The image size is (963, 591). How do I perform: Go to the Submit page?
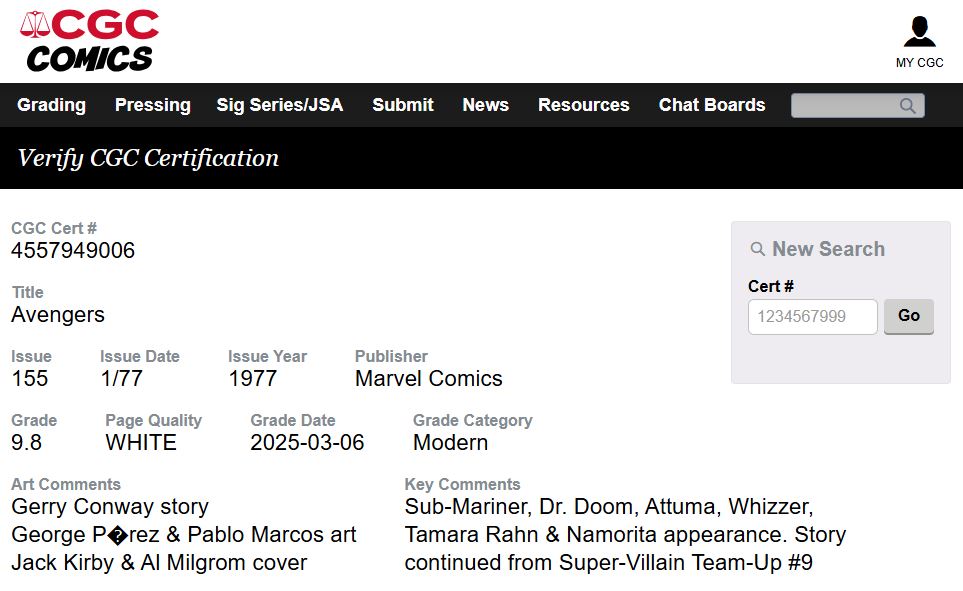tap(402, 105)
